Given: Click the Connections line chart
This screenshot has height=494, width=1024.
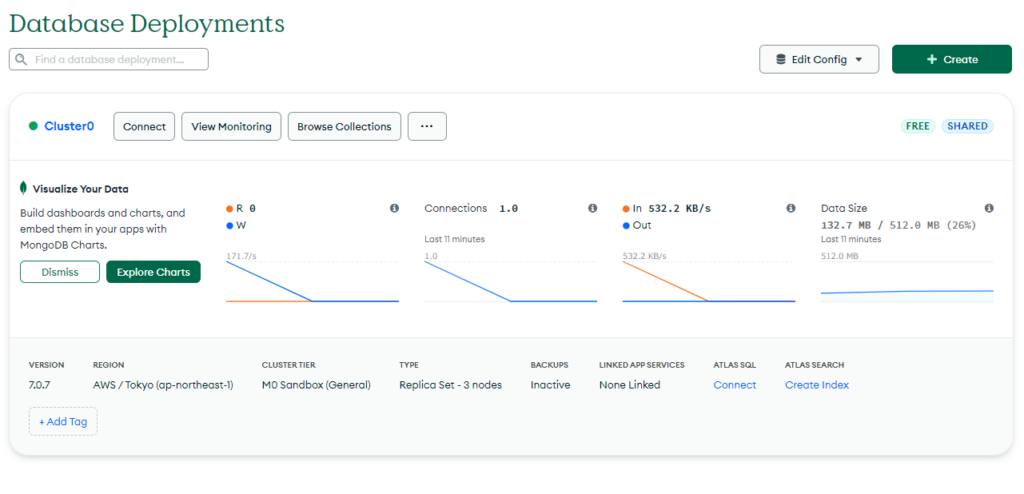Looking at the screenshot, I should pyautogui.click(x=511, y=282).
